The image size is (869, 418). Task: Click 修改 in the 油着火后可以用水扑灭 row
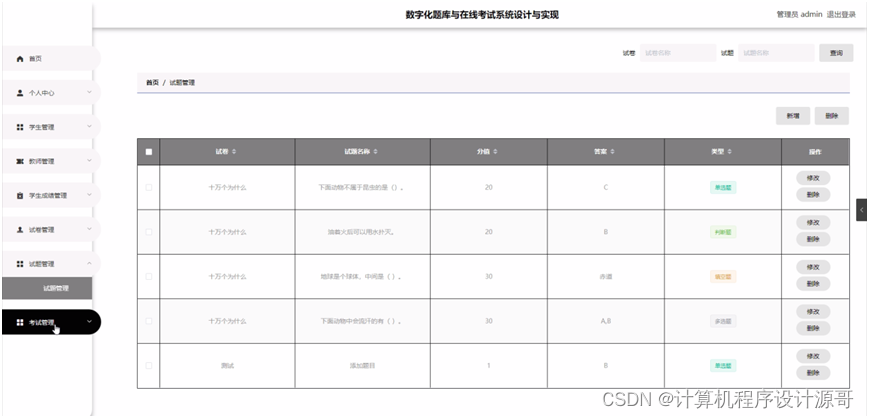(x=813, y=222)
